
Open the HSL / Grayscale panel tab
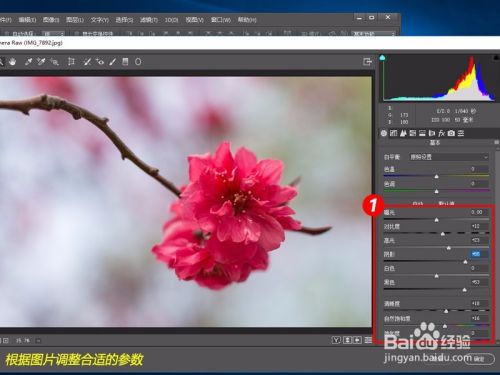[413, 133]
